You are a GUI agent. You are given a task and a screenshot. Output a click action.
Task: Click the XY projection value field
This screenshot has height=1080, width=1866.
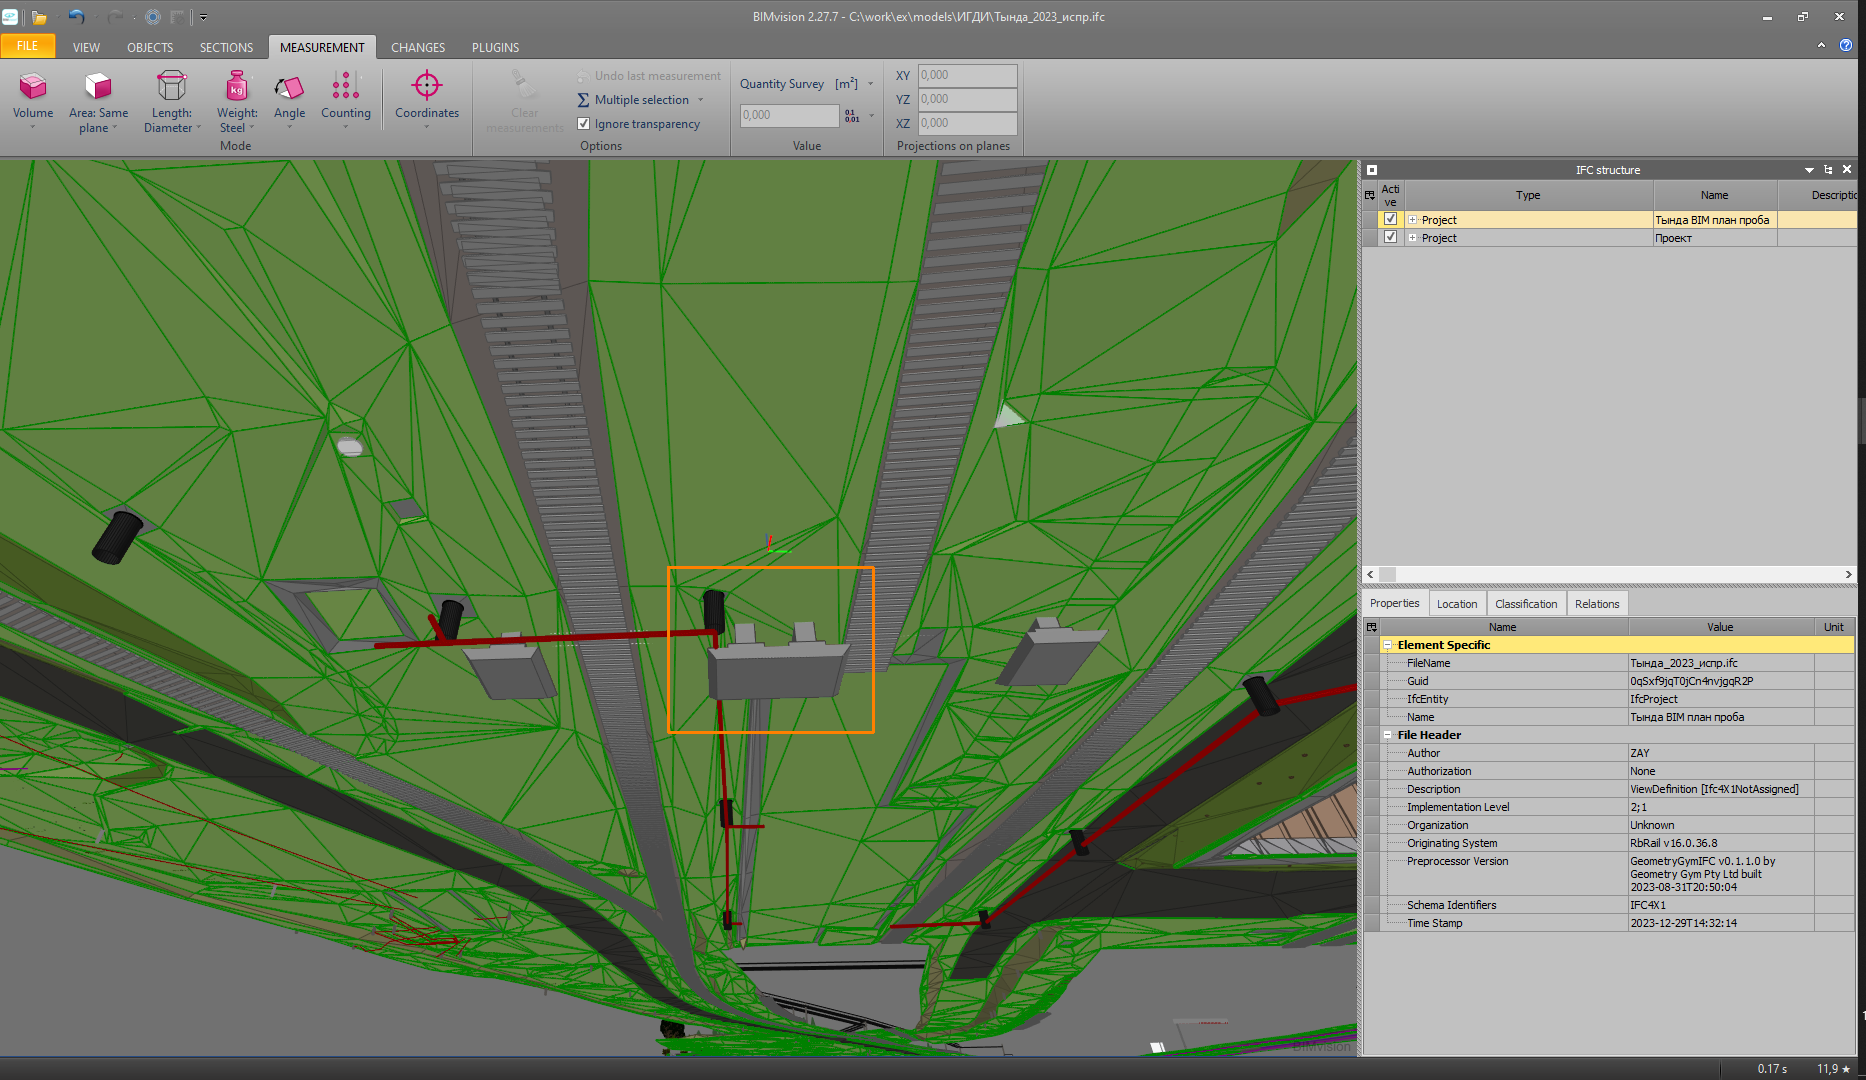966,75
